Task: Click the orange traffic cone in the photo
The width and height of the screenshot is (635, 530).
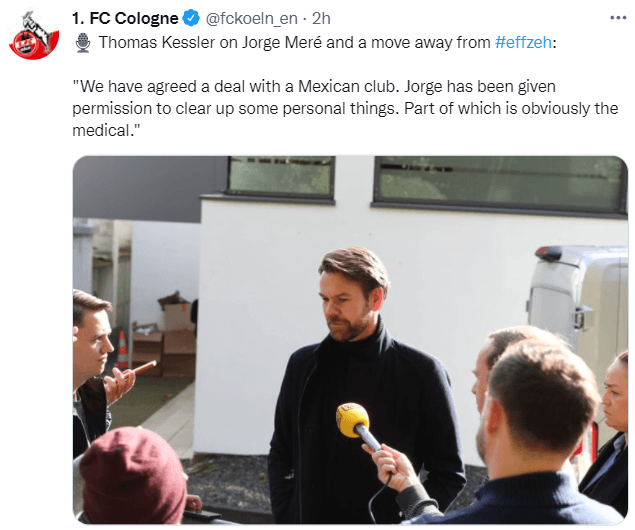Action: (121, 350)
